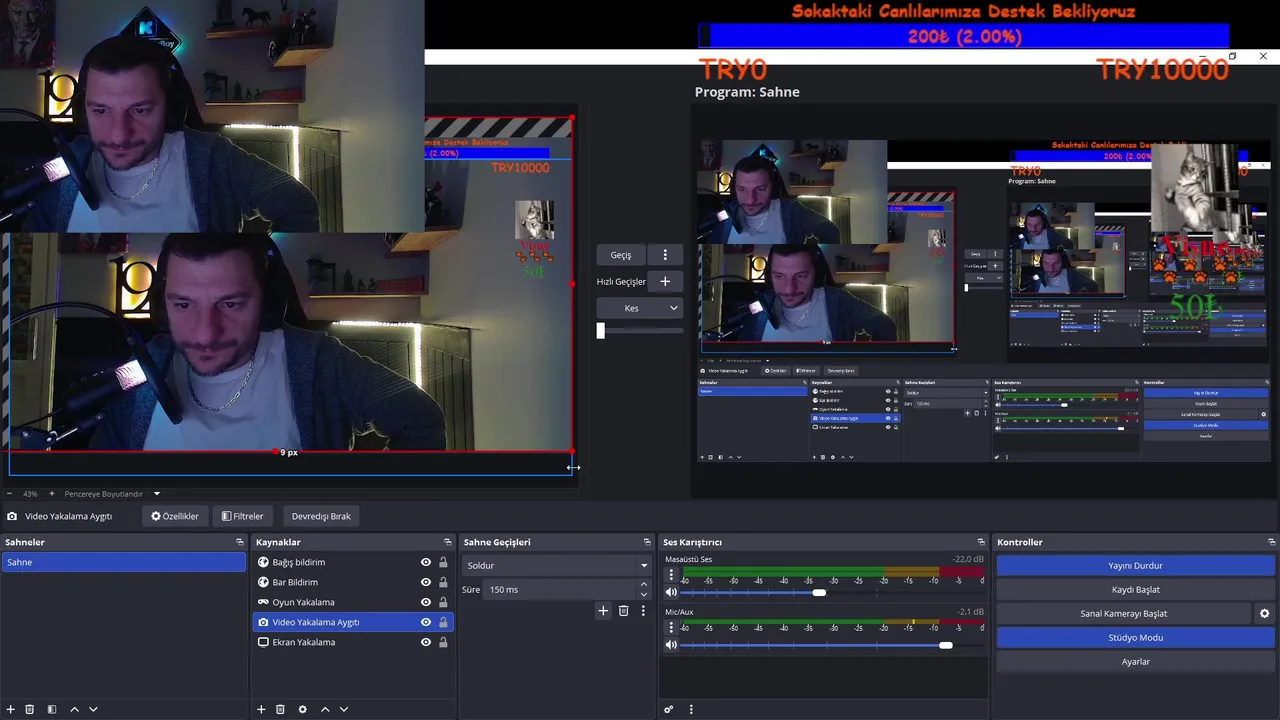Click the Geçiş transition button
The height and width of the screenshot is (720, 1280).
click(621, 254)
